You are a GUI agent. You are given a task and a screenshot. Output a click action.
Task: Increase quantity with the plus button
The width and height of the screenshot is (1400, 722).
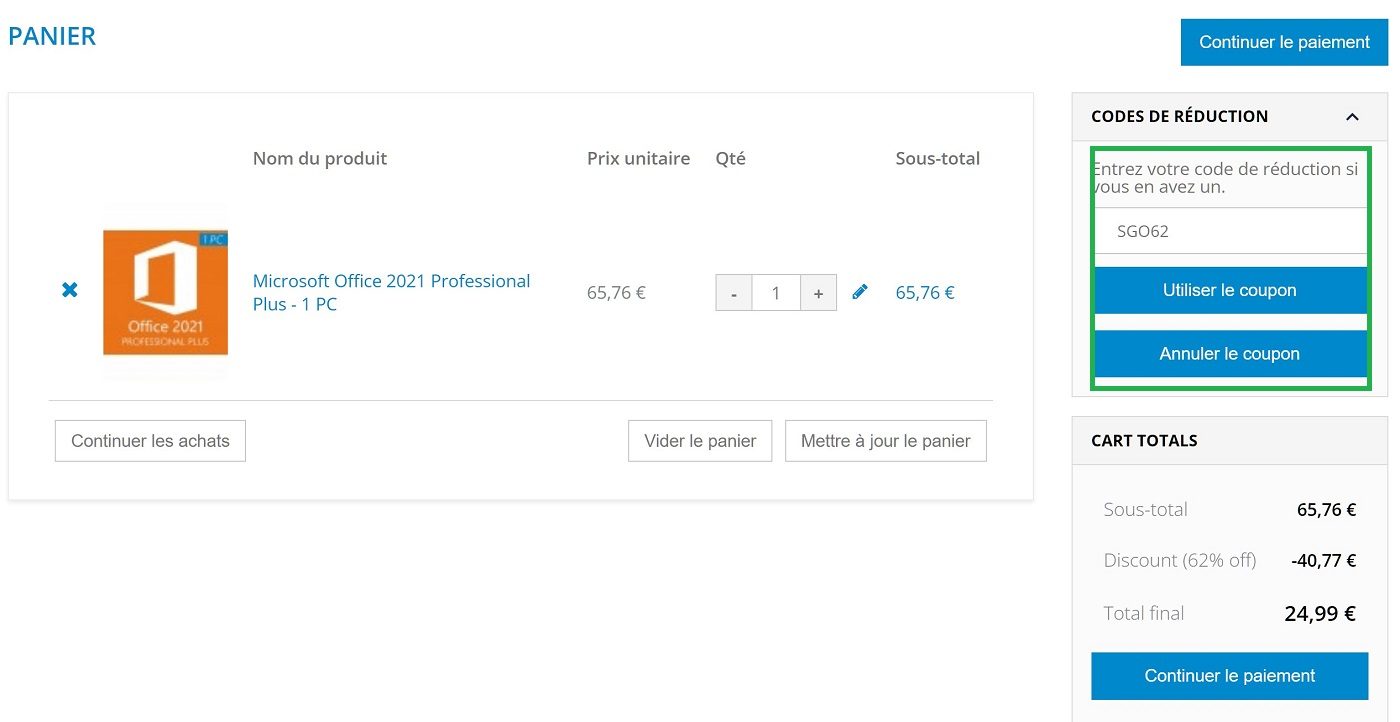(818, 294)
